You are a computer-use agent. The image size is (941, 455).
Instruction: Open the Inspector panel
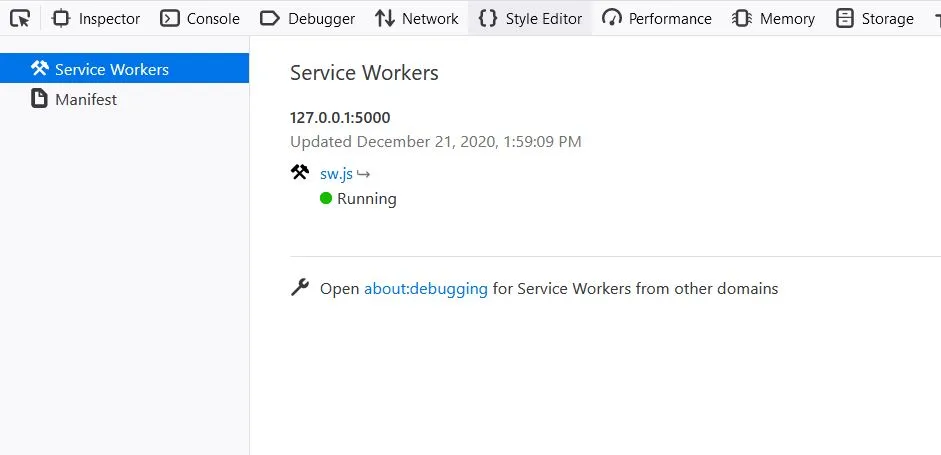pos(96,18)
